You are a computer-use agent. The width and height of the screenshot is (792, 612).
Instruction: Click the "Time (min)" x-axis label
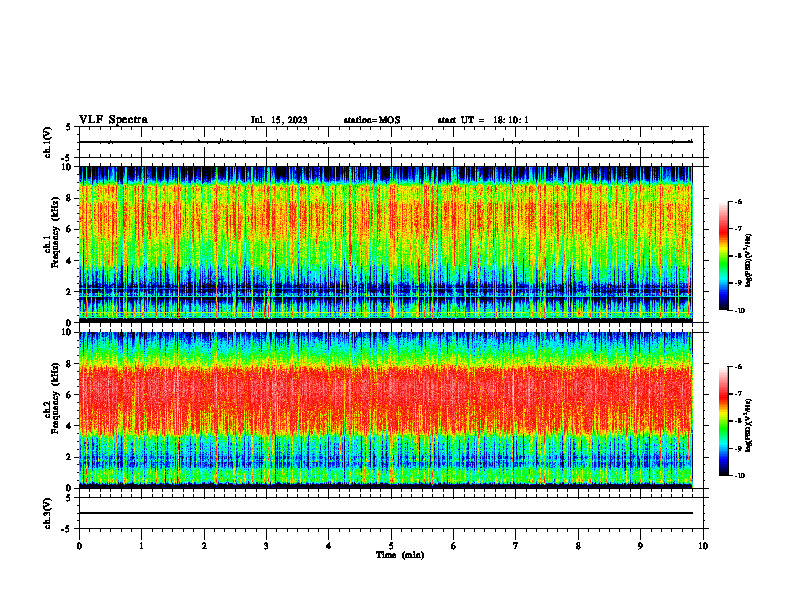400,555
